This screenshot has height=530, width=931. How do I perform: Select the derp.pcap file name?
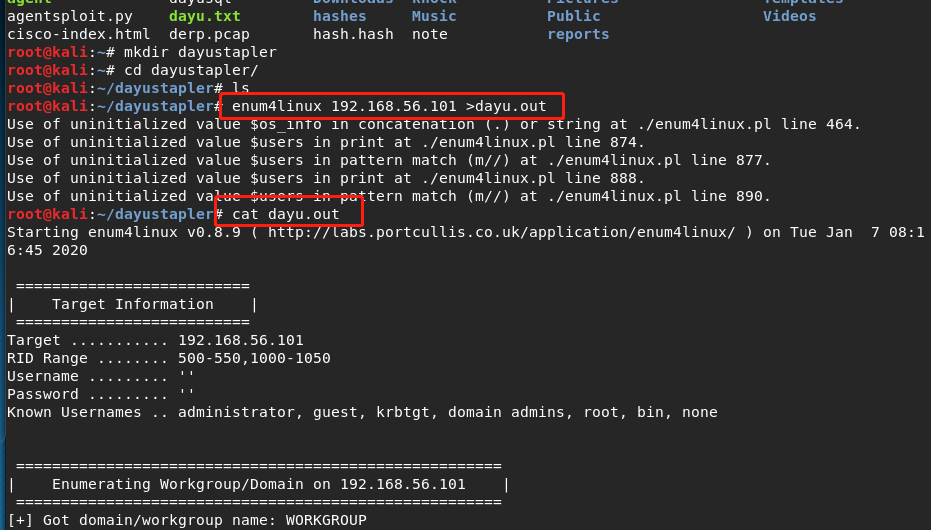[x=210, y=34]
